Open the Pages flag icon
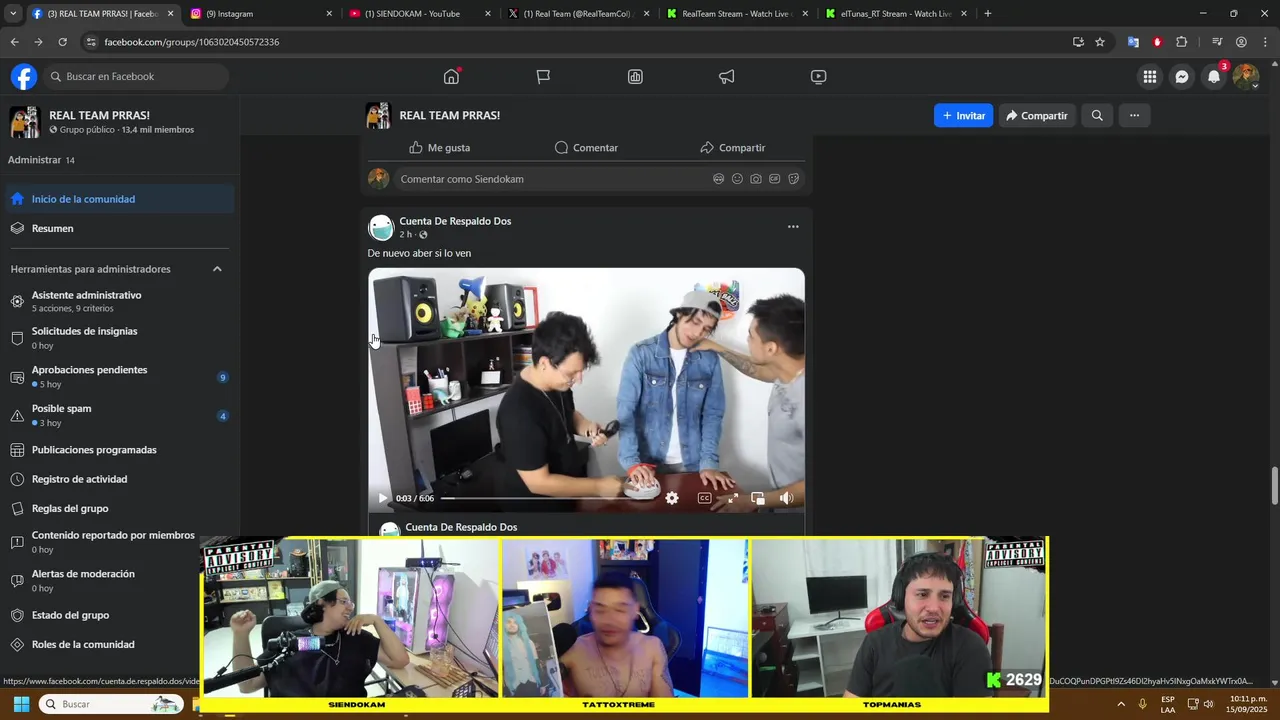 [x=543, y=77]
